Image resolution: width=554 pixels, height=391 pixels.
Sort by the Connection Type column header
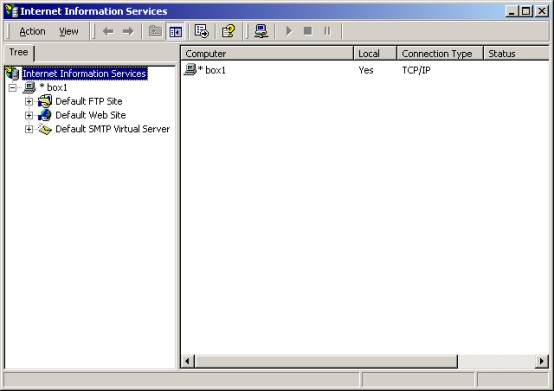(x=440, y=53)
